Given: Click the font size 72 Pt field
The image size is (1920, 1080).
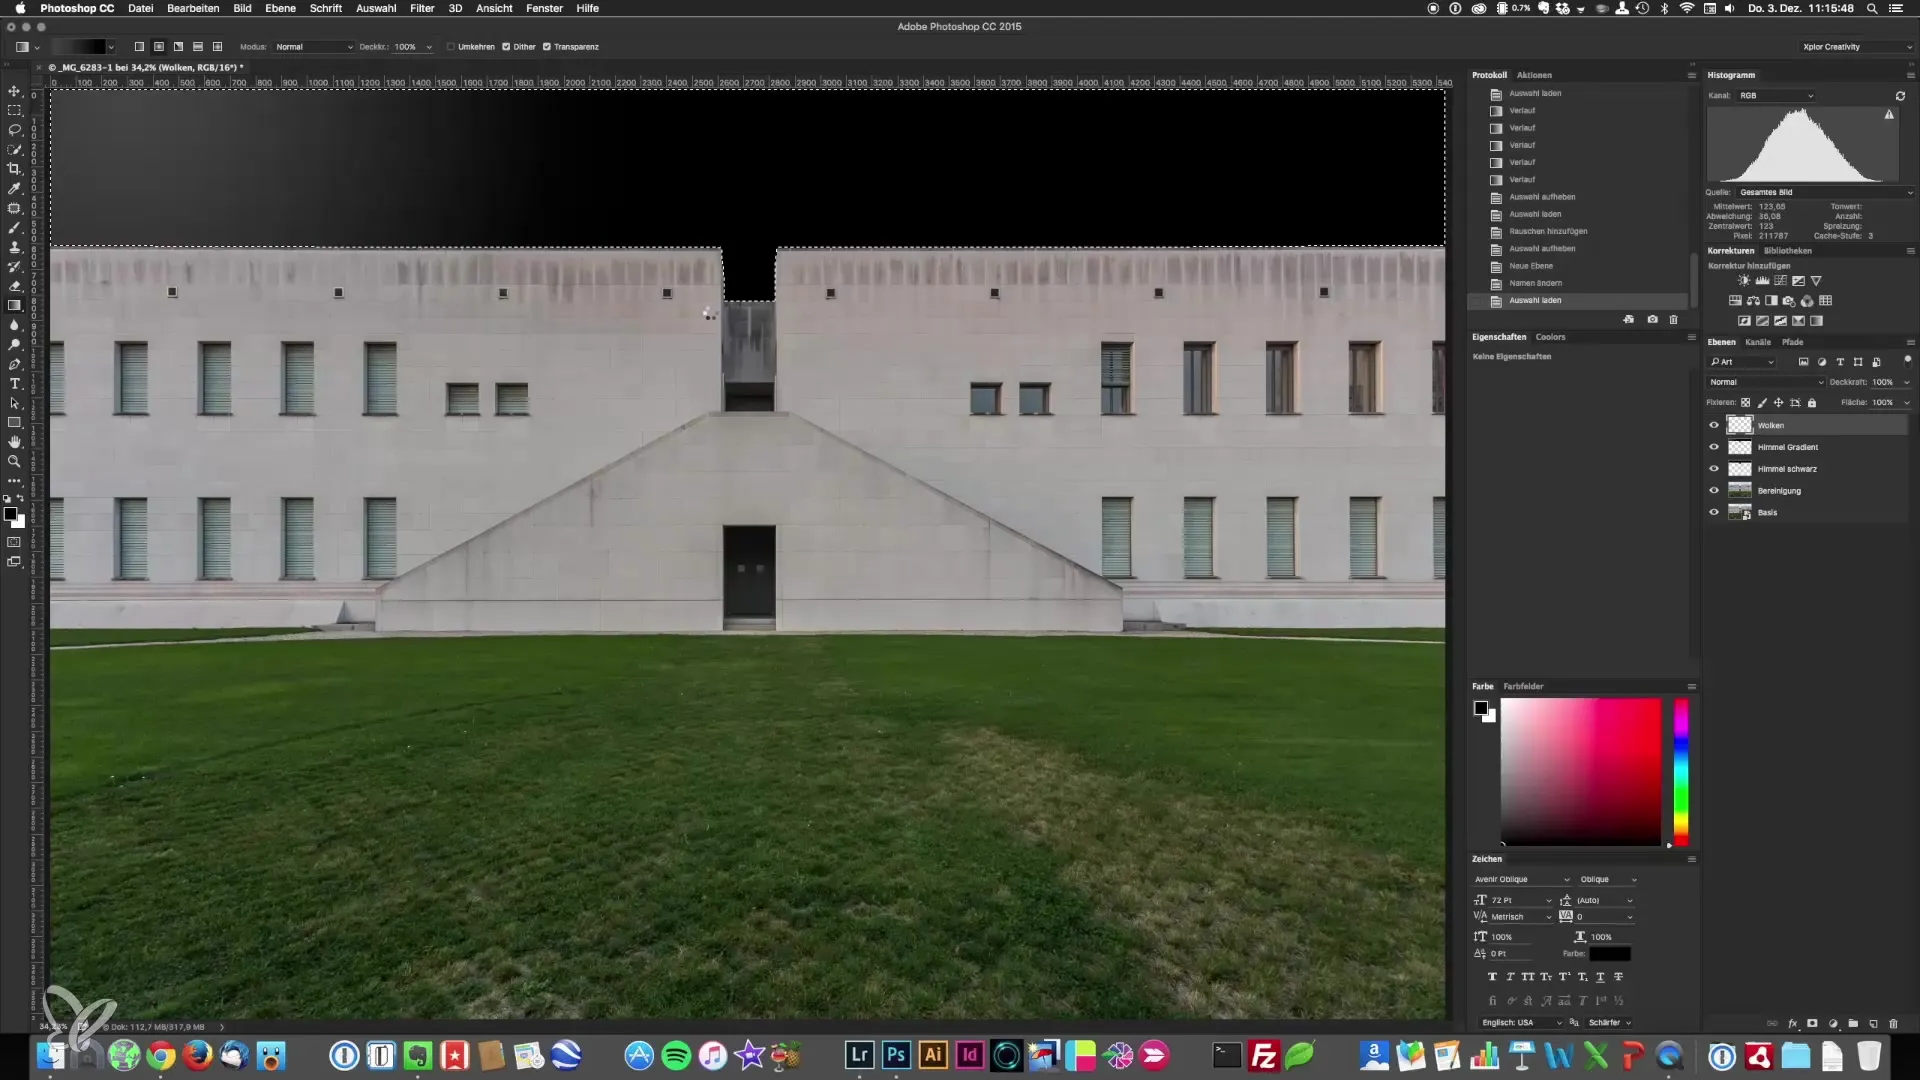Looking at the screenshot, I should pos(1521,900).
